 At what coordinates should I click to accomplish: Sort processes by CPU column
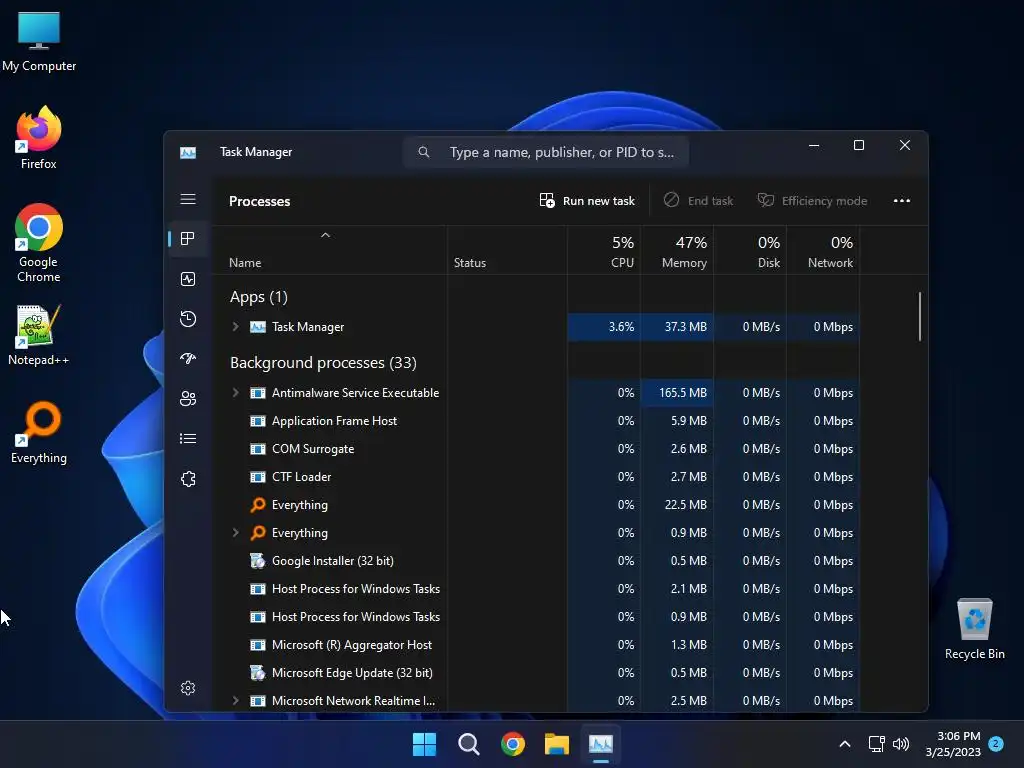[x=604, y=250]
